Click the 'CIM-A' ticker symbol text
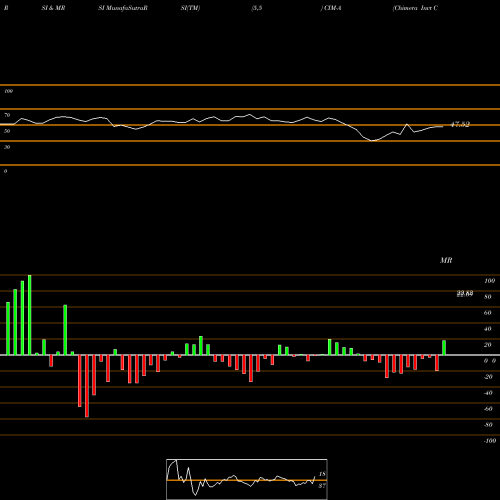This screenshot has height=500, width=500. pyautogui.click(x=333, y=8)
